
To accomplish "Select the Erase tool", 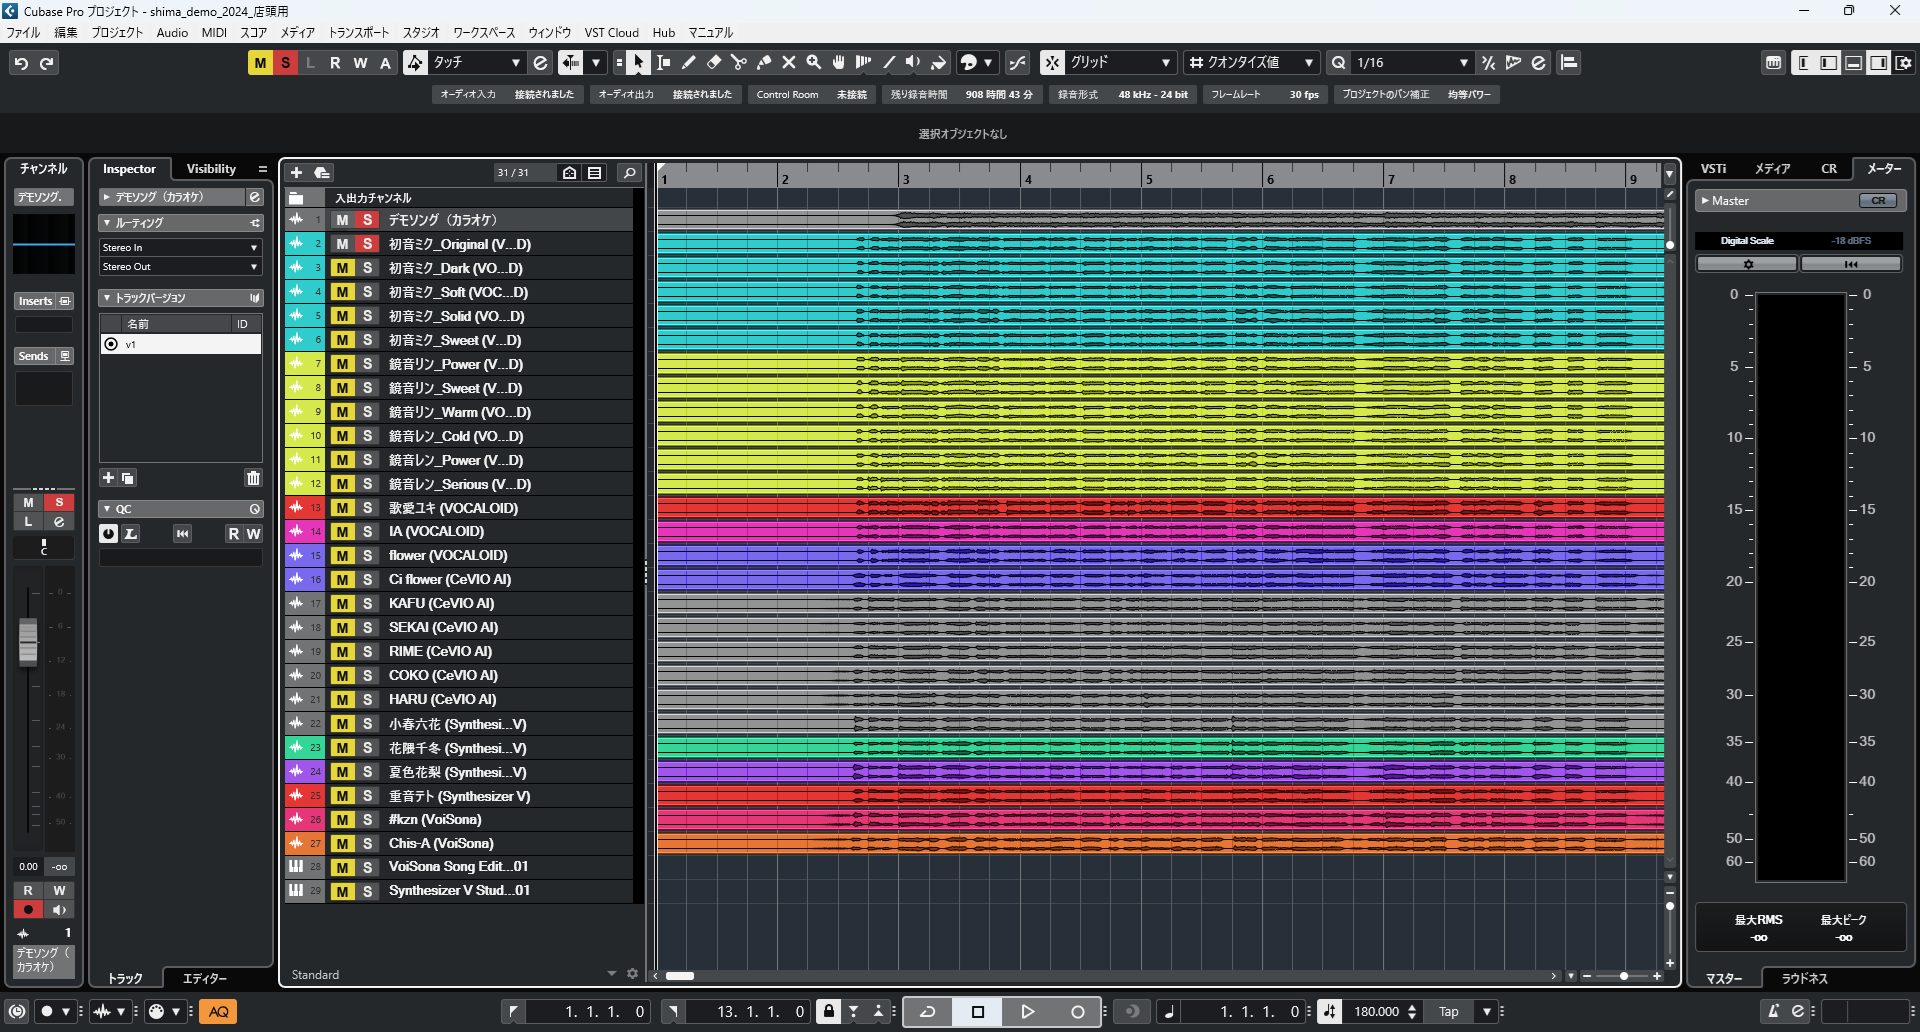I will [714, 62].
